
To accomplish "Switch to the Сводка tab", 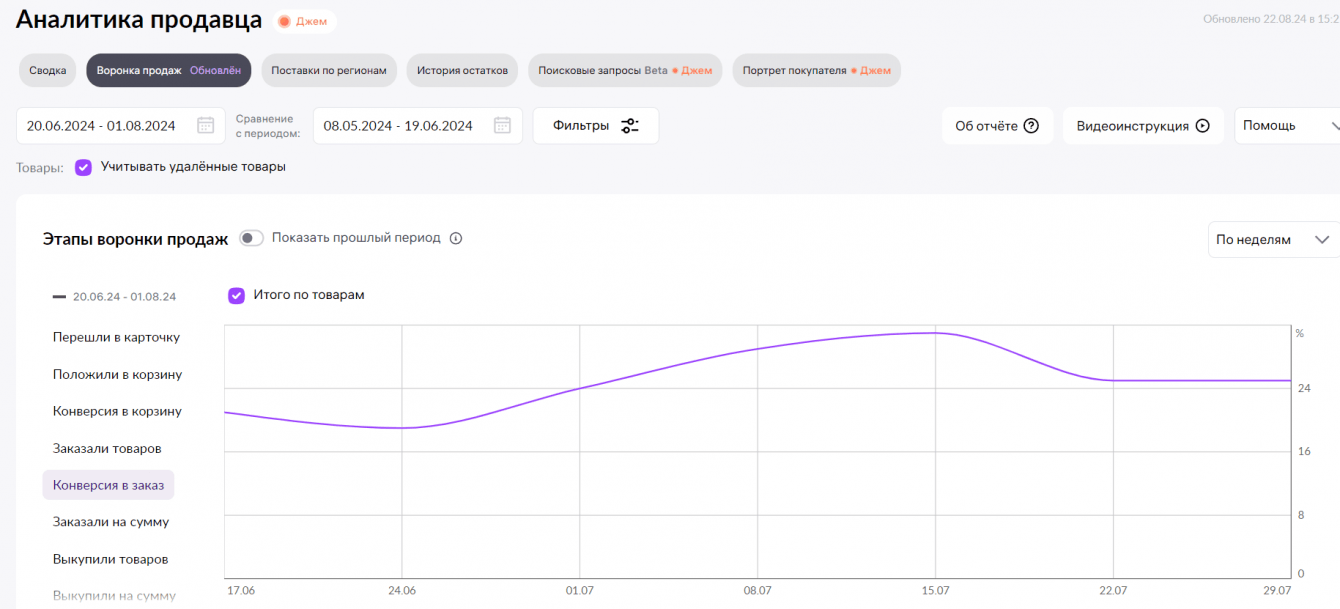I will point(48,71).
